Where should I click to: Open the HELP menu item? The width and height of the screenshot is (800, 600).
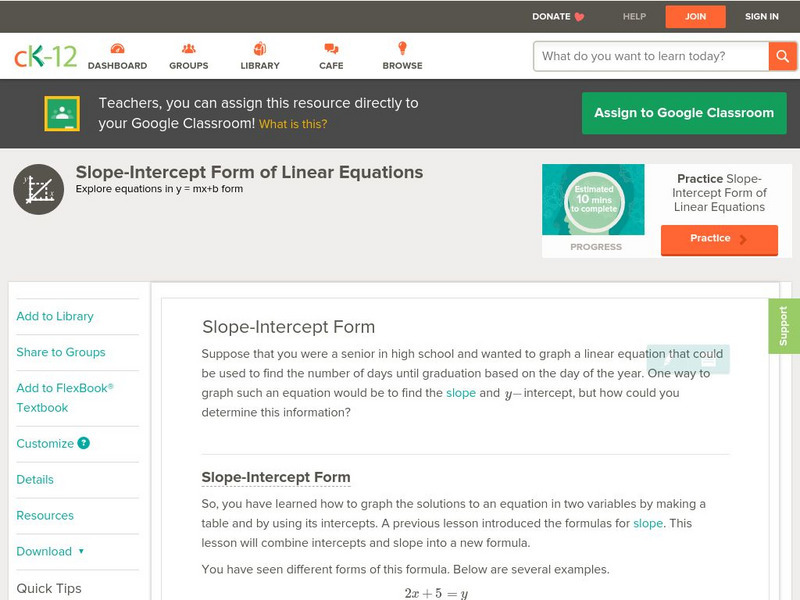click(634, 17)
